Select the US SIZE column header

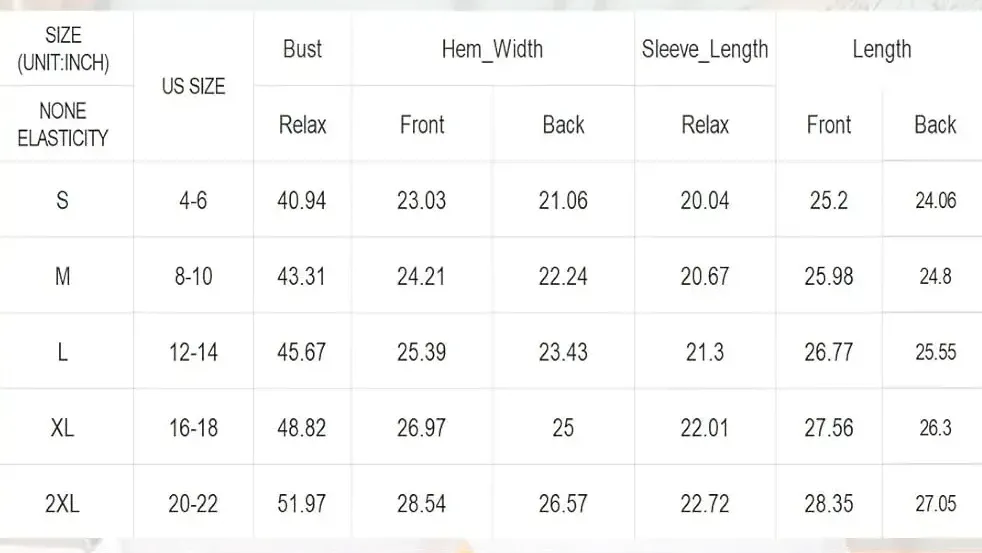click(193, 86)
